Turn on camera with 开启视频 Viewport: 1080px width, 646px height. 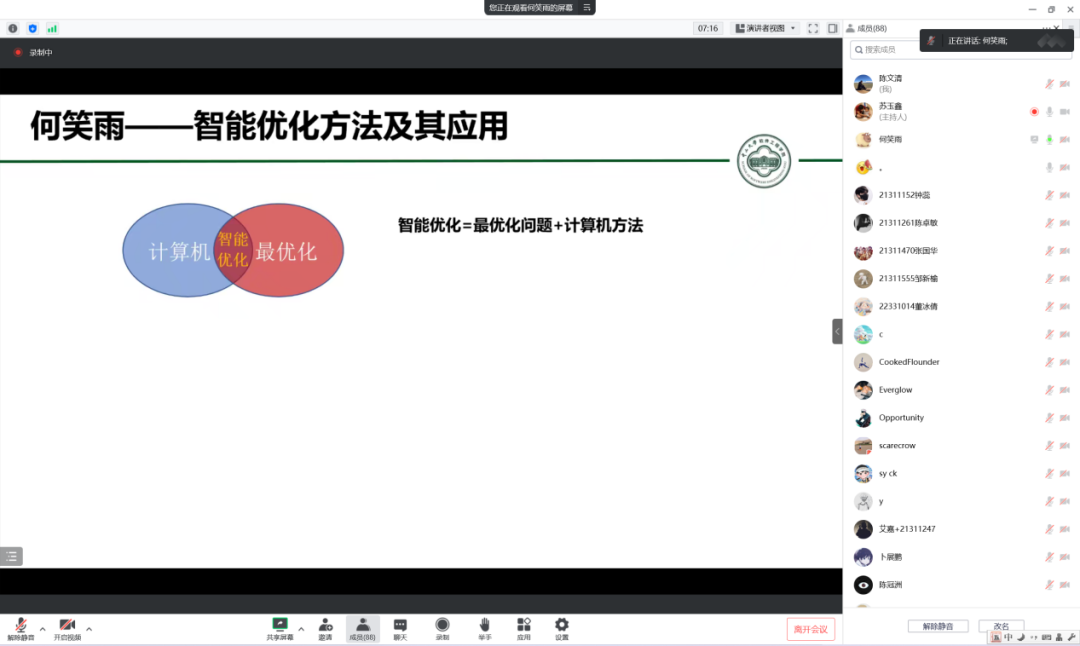(x=67, y=628)
